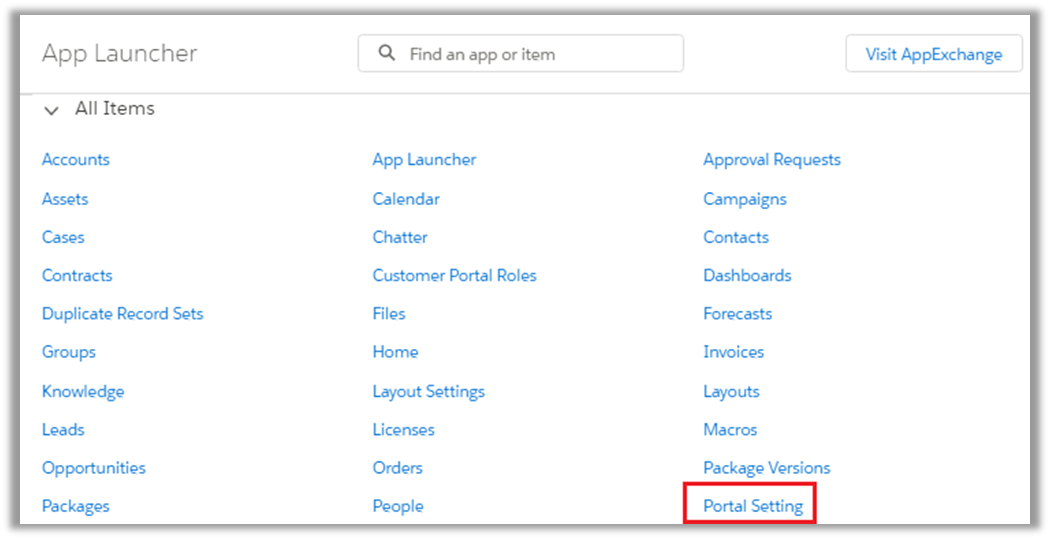1050x539 pixels.
Task: Open the Portal Setting link
Action: point(753,506)
